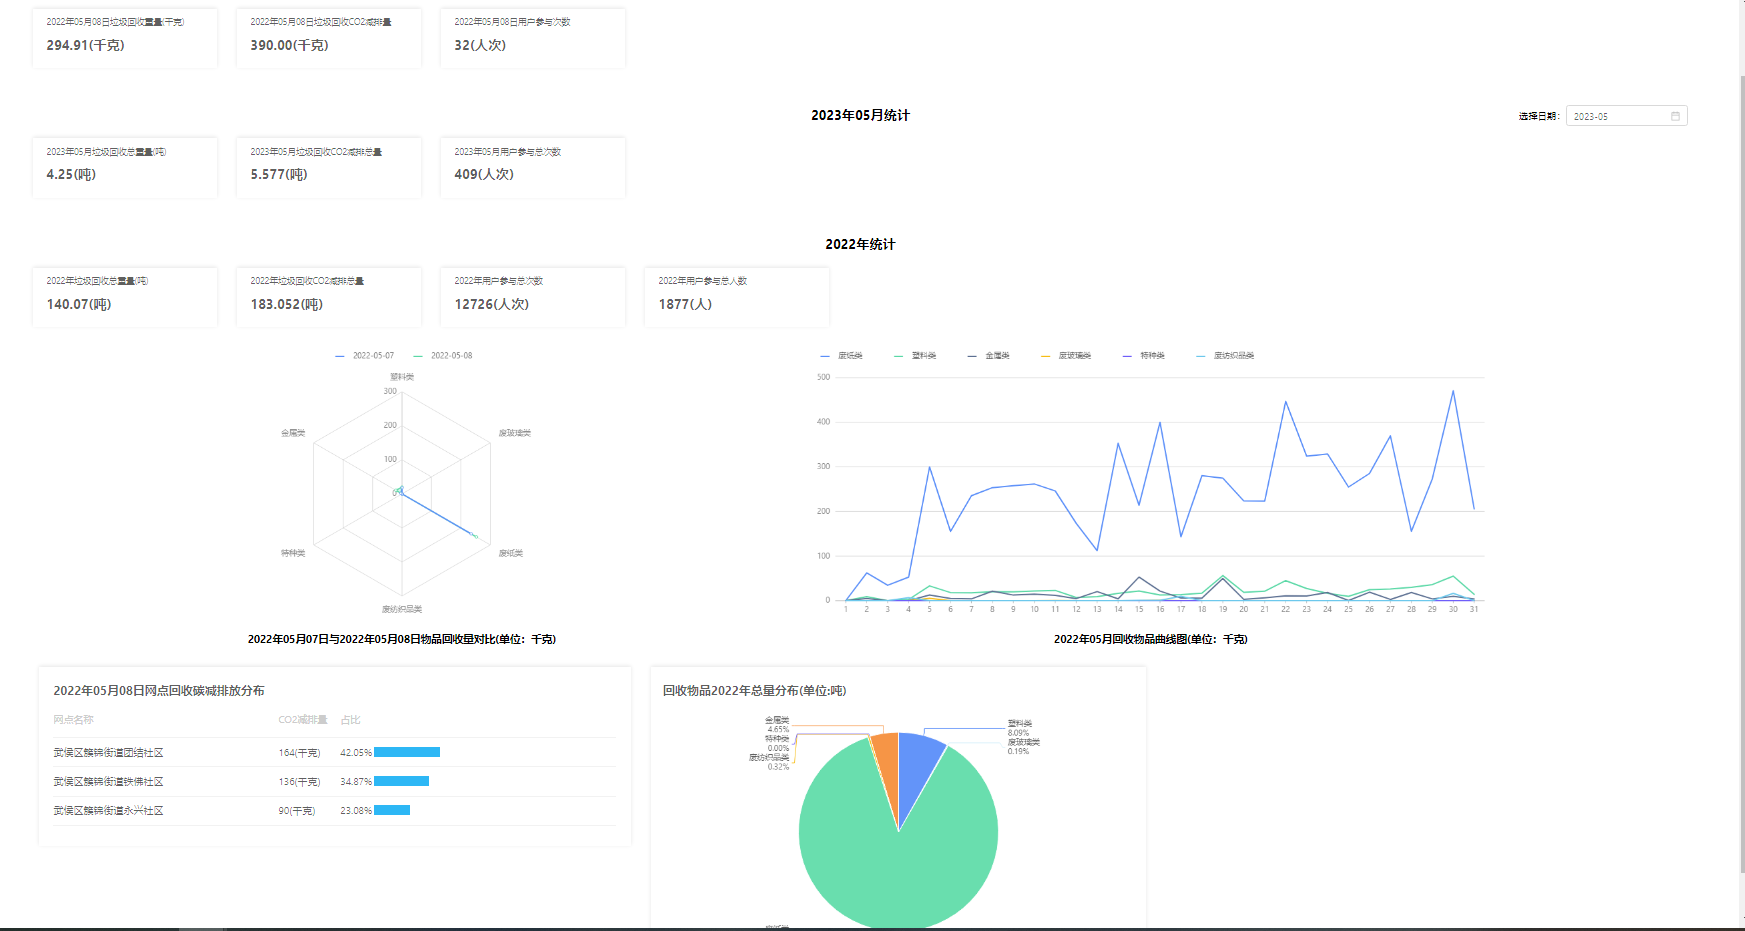The height and width of the screenshot is (931, 1745).
Task: Click the 23.08% progress bar
Action: [392, 810]
